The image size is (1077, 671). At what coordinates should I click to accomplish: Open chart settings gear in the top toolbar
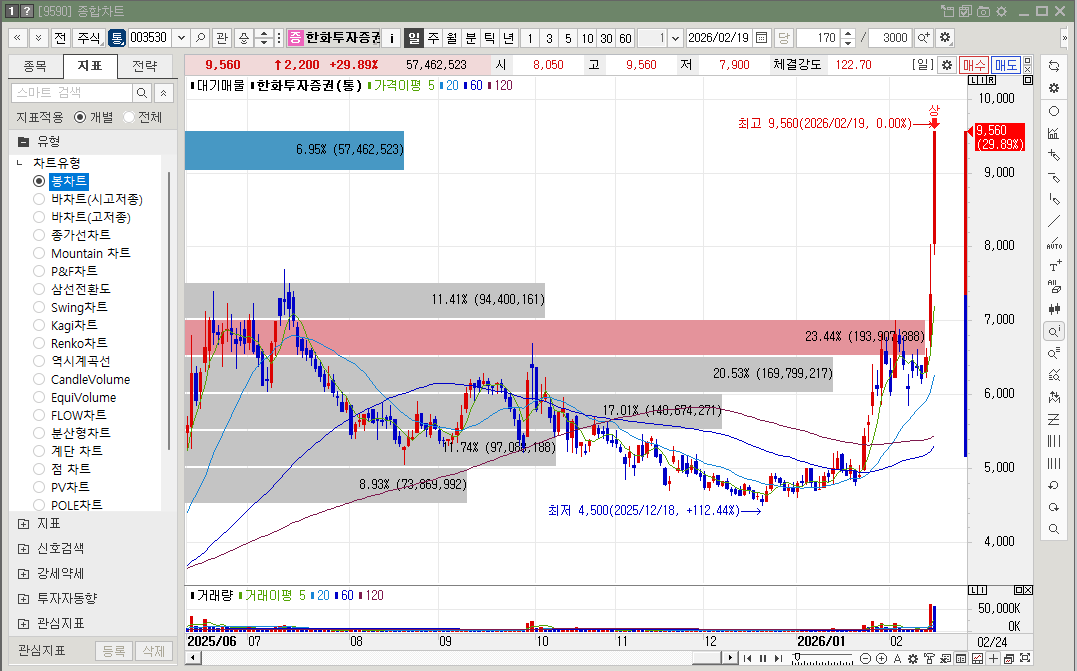pos(945,38)
